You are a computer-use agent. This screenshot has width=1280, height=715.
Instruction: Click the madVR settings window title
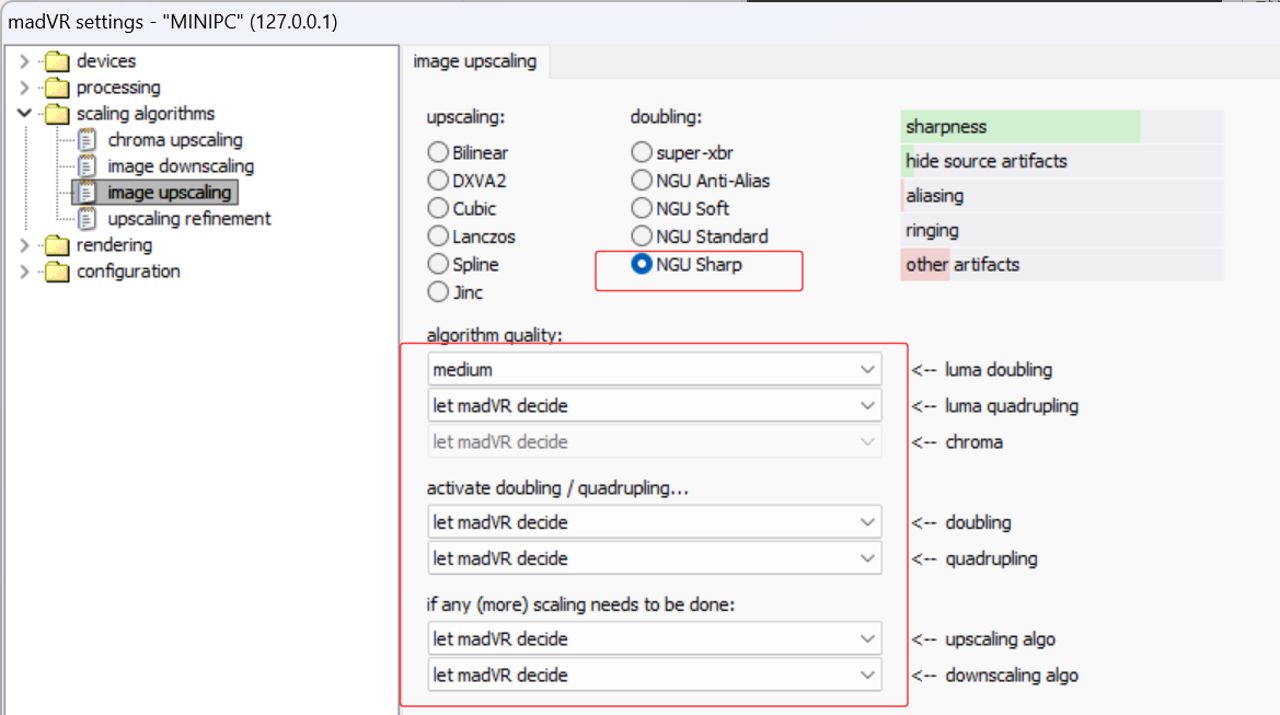173,21
